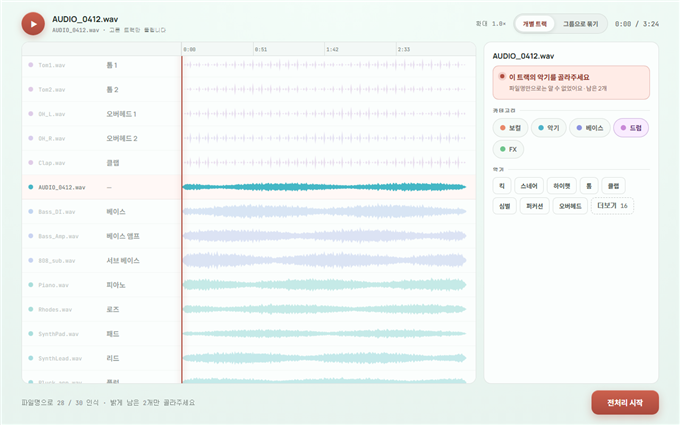Image resolution: width=680 pixels, height=425 pixels.
Task: Select the Bass_DI.wav file name
Action: [57, 212]
